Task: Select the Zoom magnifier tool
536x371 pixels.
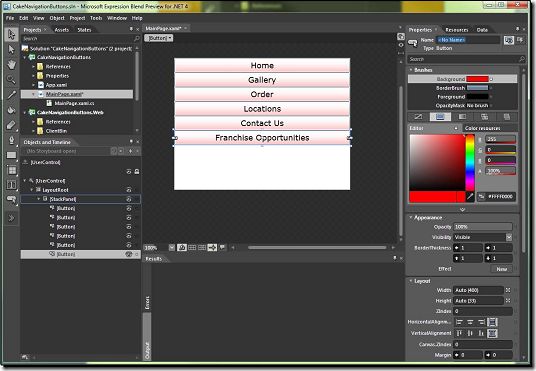Action: coord(11,79)
